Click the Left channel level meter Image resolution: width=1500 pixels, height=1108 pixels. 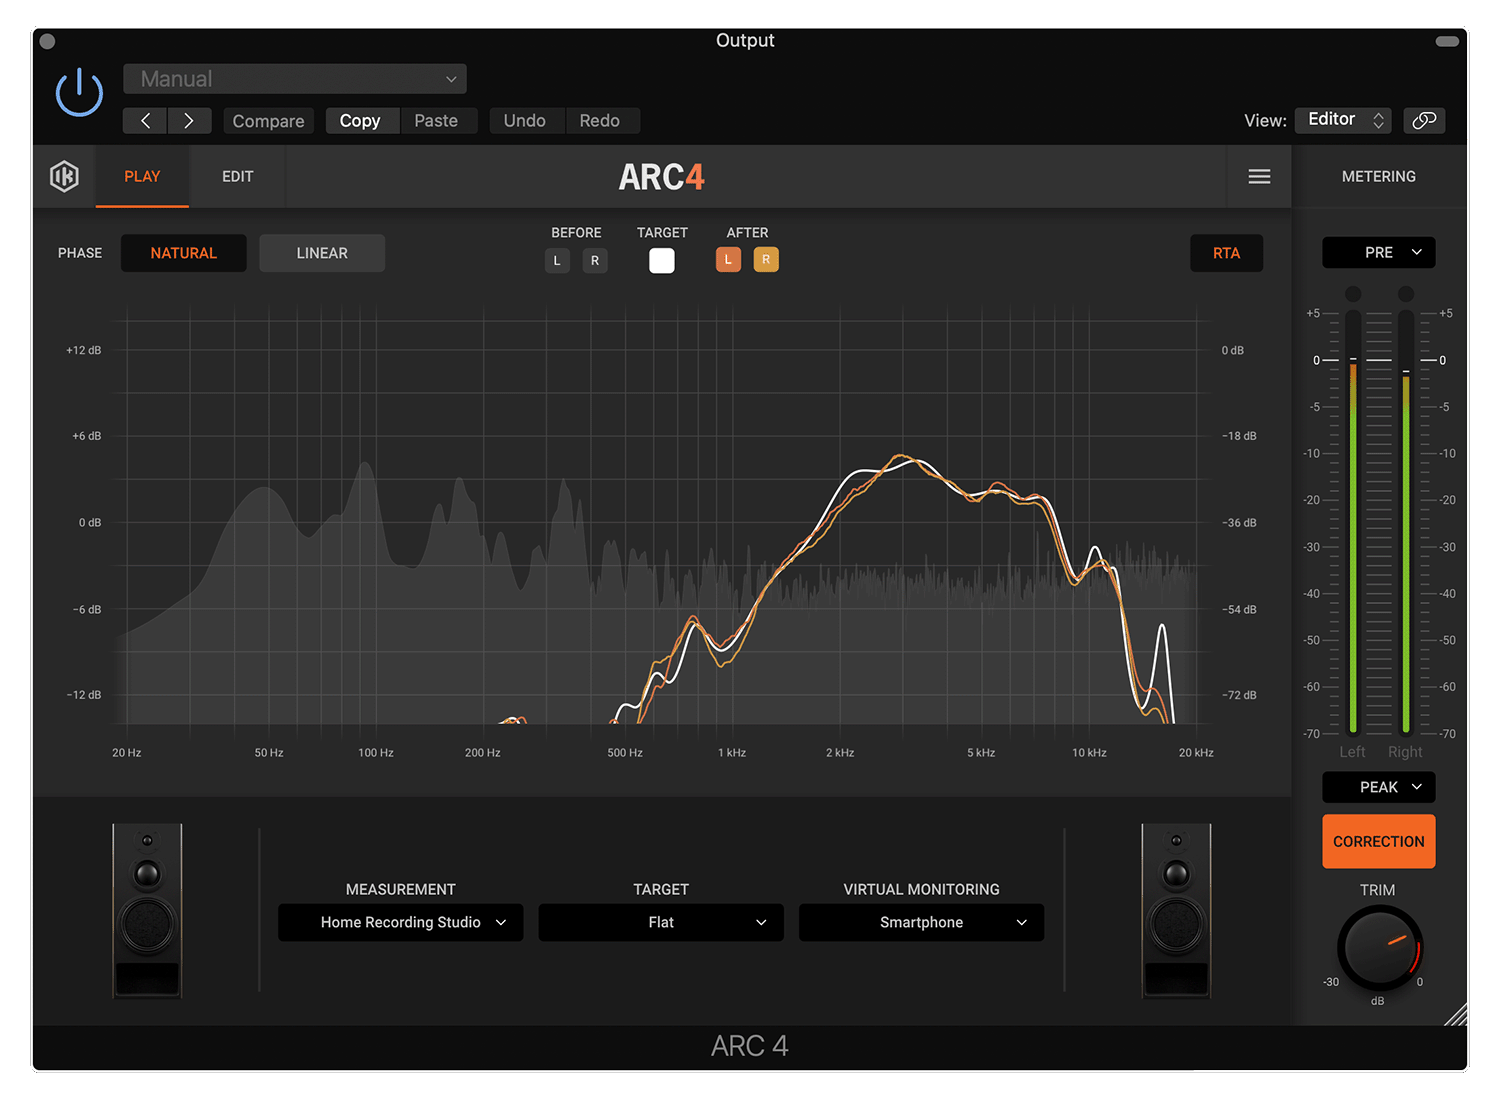[1353, 522]
